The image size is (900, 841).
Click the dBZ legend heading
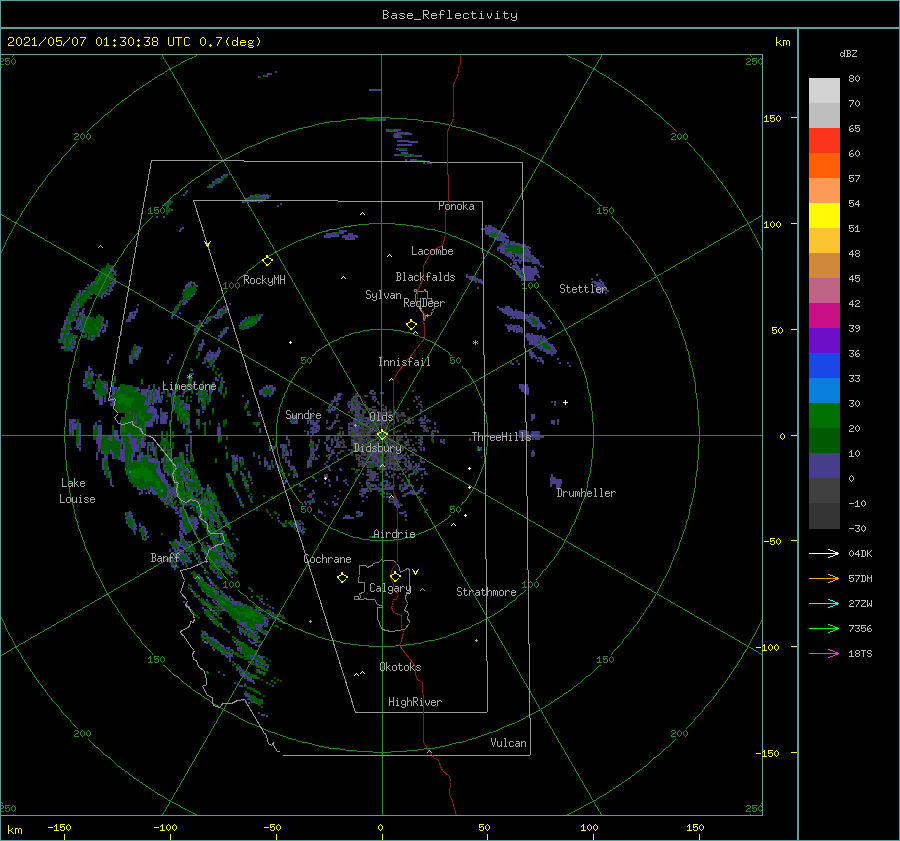[x=848, y=53]
